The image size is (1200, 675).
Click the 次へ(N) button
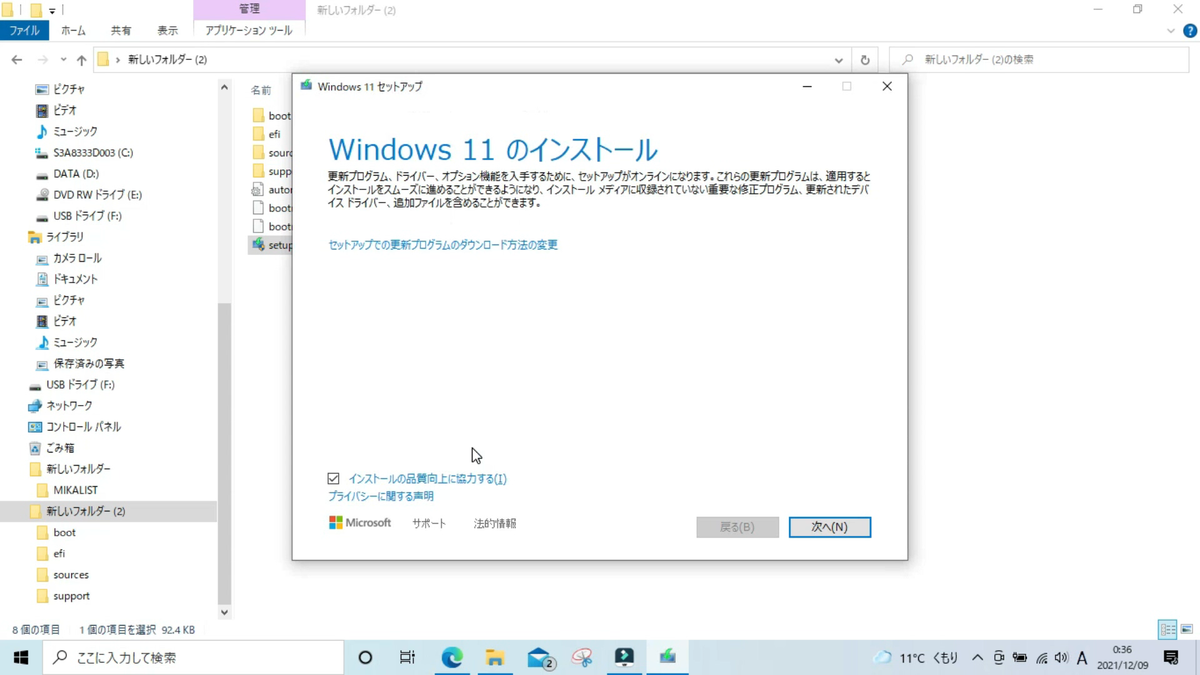click(829, 527)
